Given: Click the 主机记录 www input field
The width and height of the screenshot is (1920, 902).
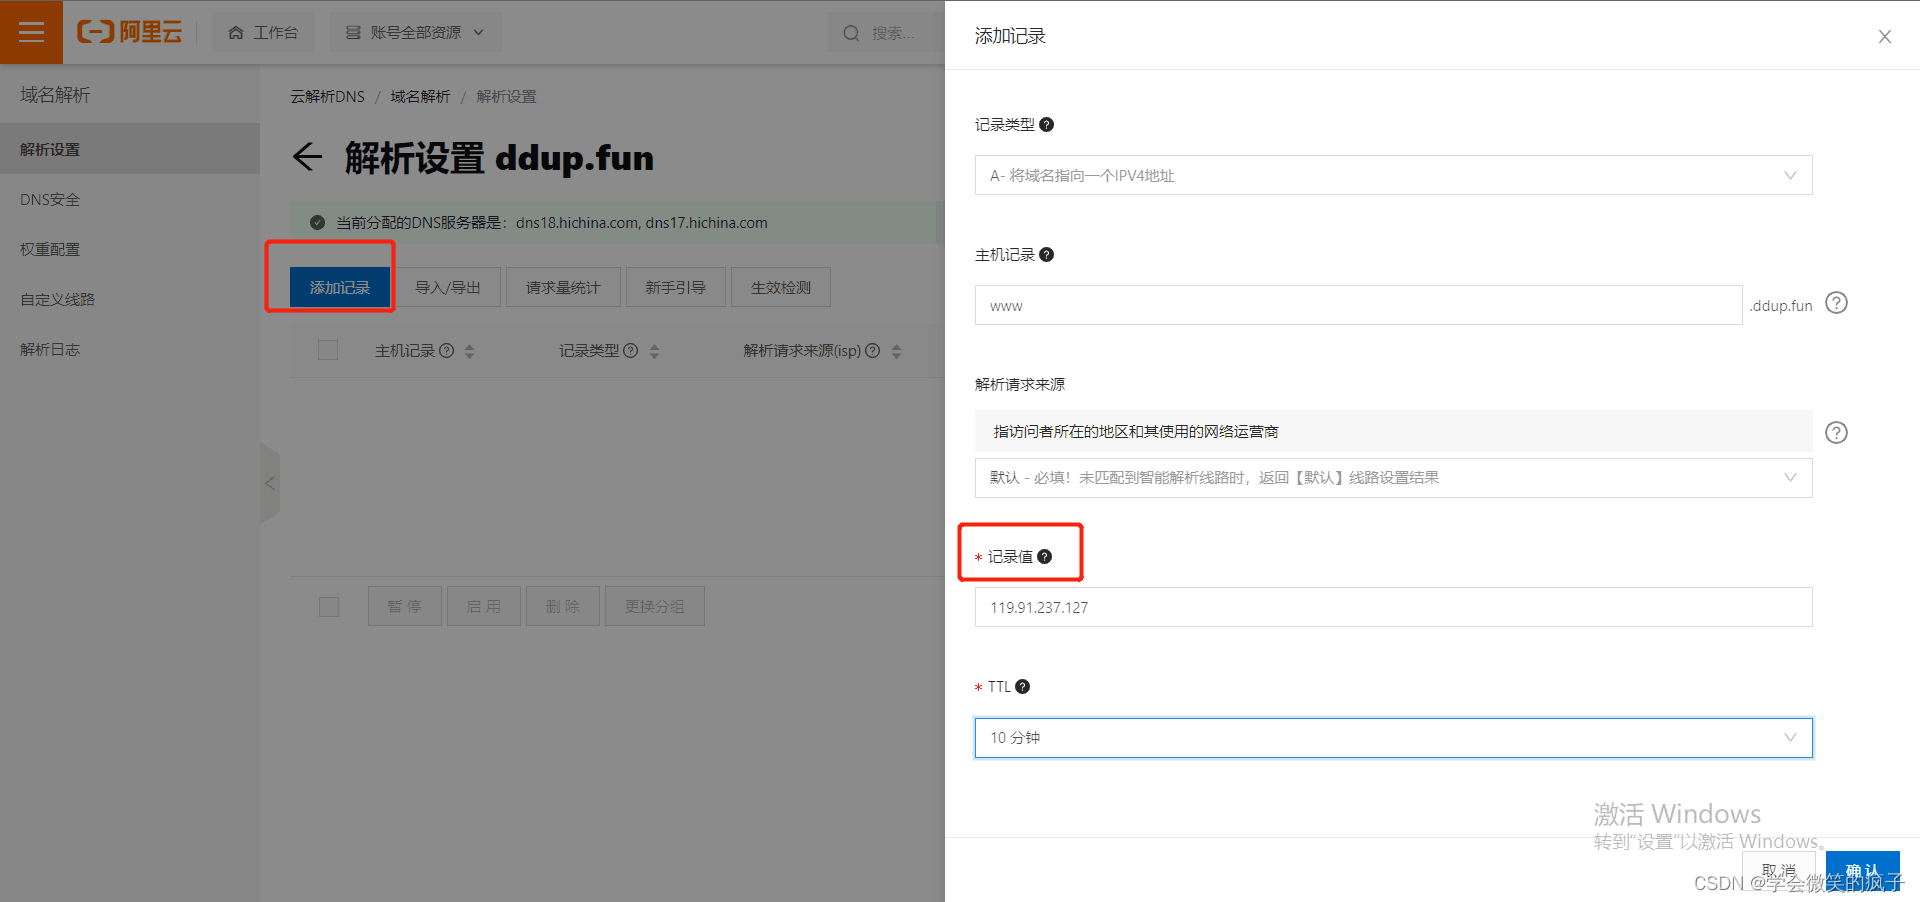Looking at the screenshot, I should 1359,305.
